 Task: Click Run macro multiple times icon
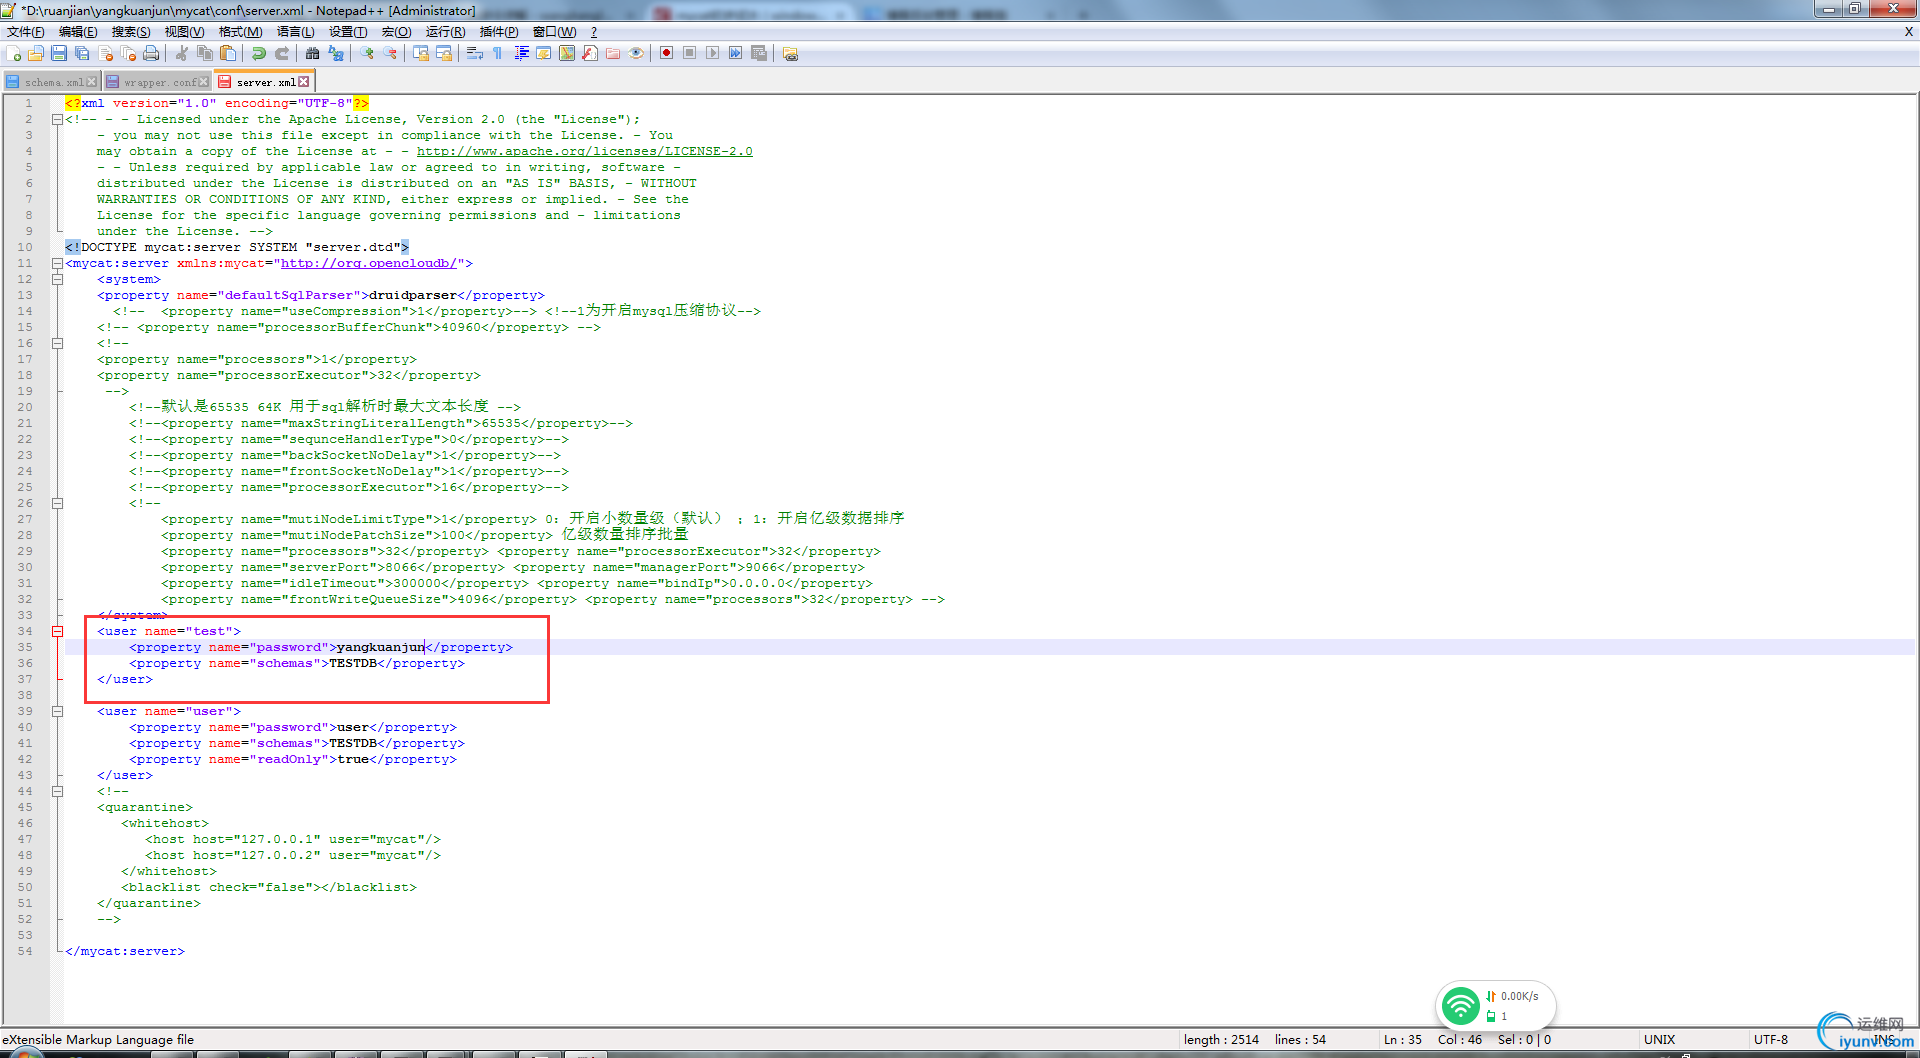click(x=736, y=53)
